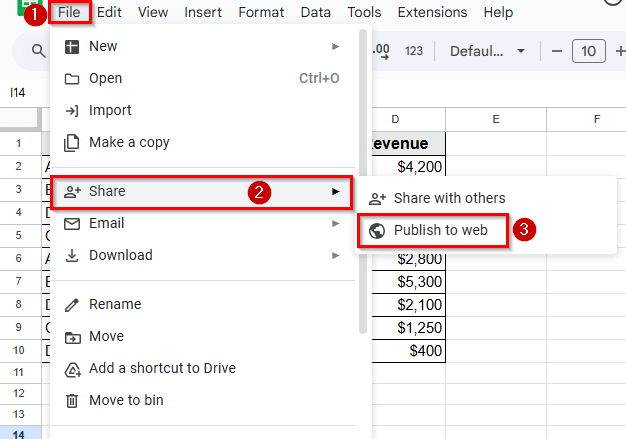Click the Email envelope icon

[x=72, y=224]
